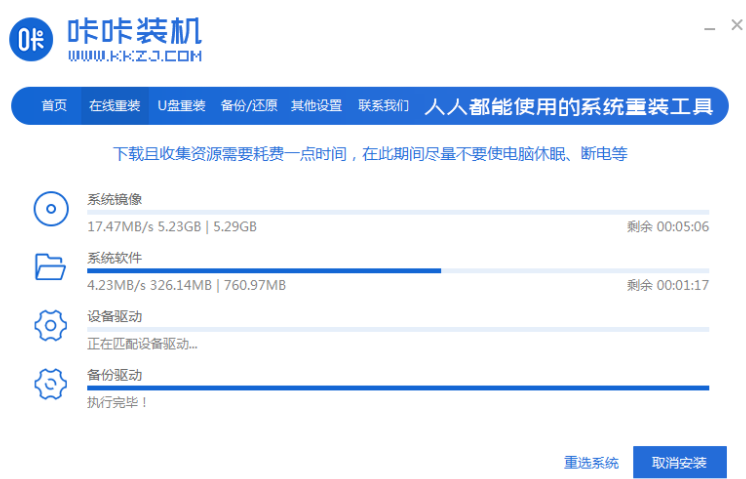
Task: Click the 系统软件 download progress bar
Action: coord(397,270)
